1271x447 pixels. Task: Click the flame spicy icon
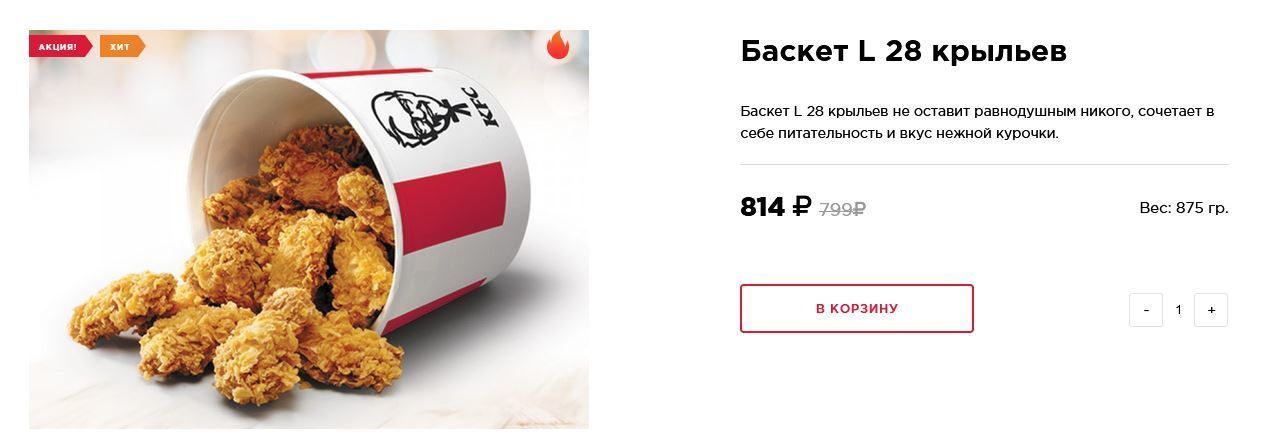pyautogui.click(x=557, y=46)
